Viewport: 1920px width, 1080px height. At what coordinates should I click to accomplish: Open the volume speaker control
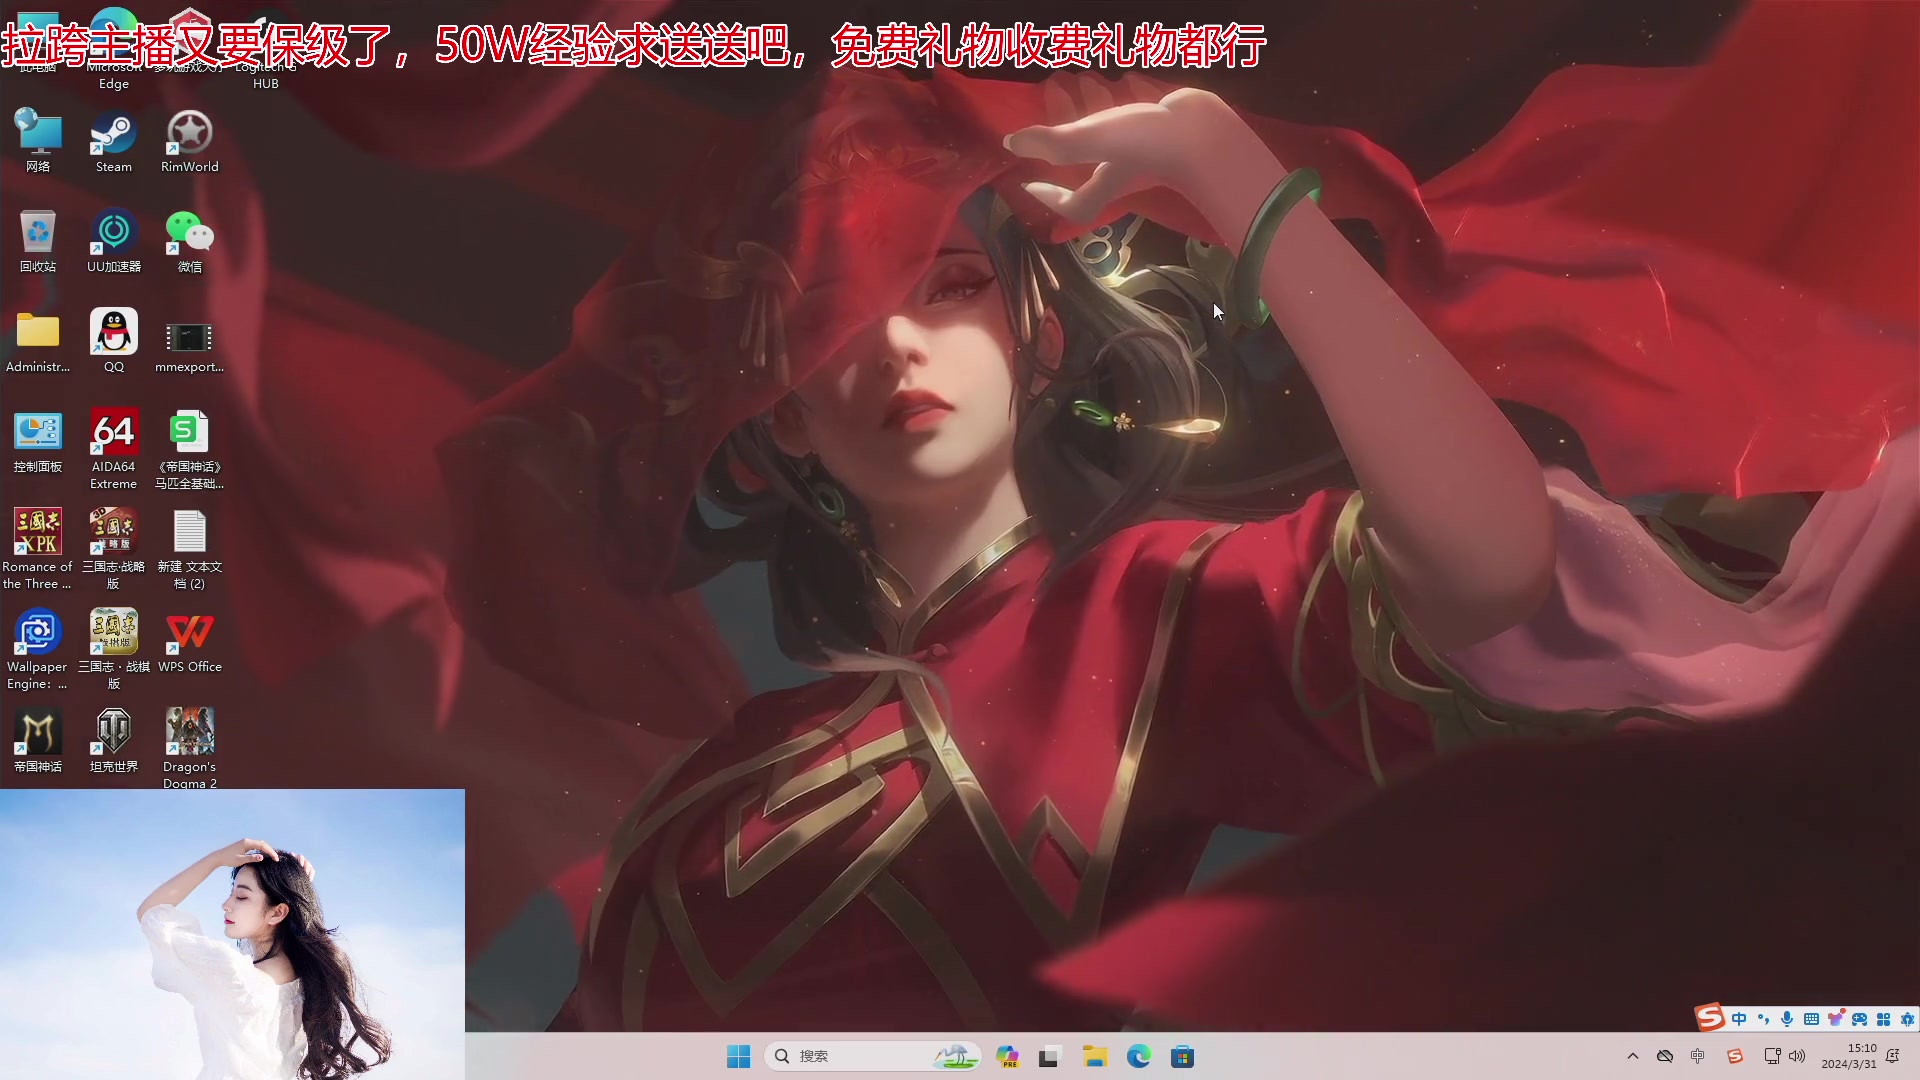pos(1797,1056)
